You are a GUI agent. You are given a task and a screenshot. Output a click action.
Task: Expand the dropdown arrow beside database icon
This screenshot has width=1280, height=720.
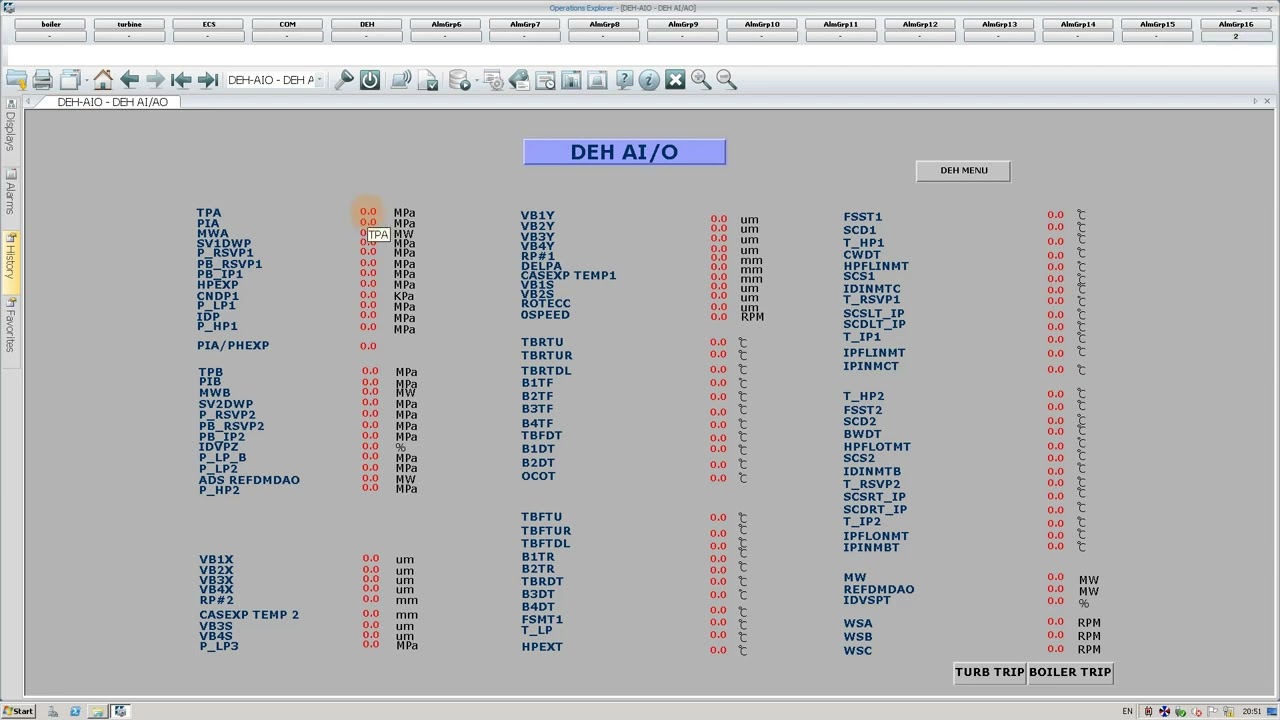[x=476, y=80]
